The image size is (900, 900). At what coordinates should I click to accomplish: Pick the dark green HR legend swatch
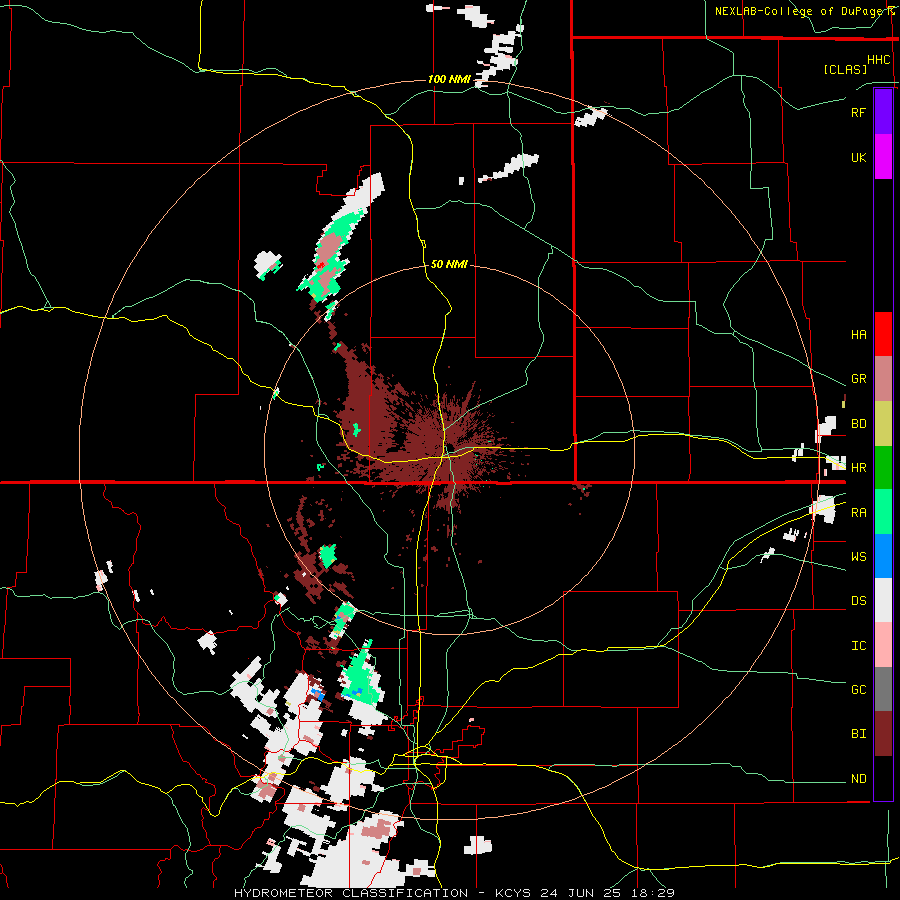pos(883,468)
